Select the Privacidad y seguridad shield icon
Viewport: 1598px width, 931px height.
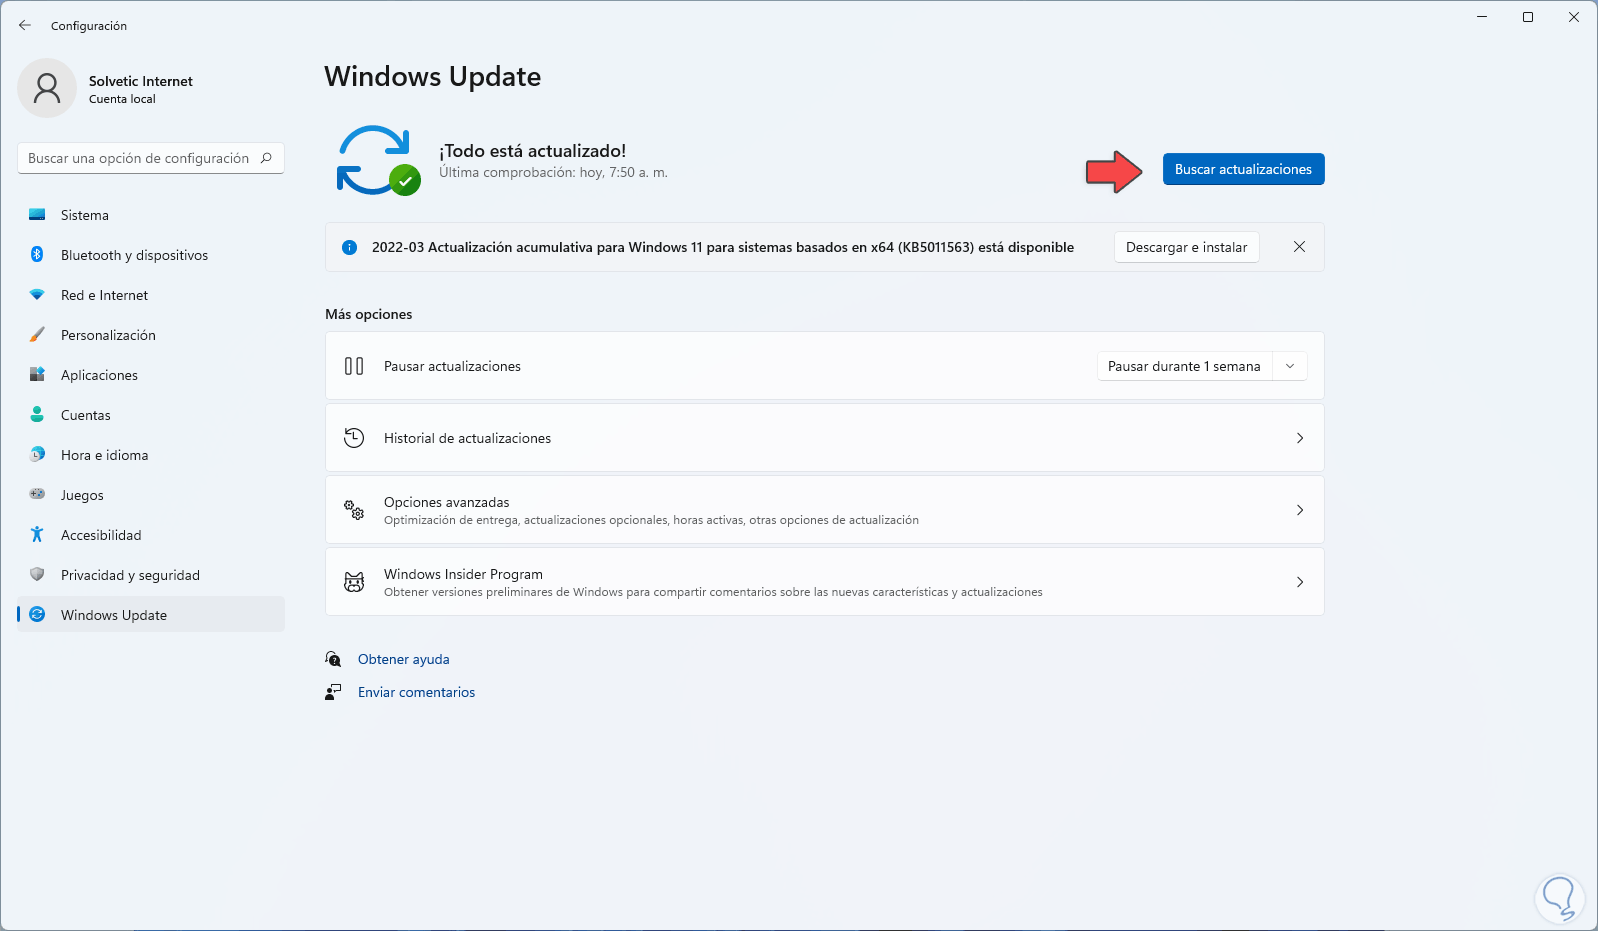point(37,574)
